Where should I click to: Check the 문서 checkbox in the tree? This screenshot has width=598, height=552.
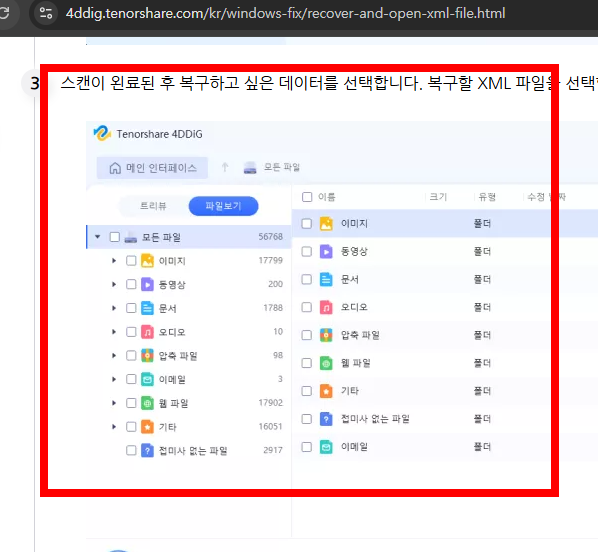[131, 308]
